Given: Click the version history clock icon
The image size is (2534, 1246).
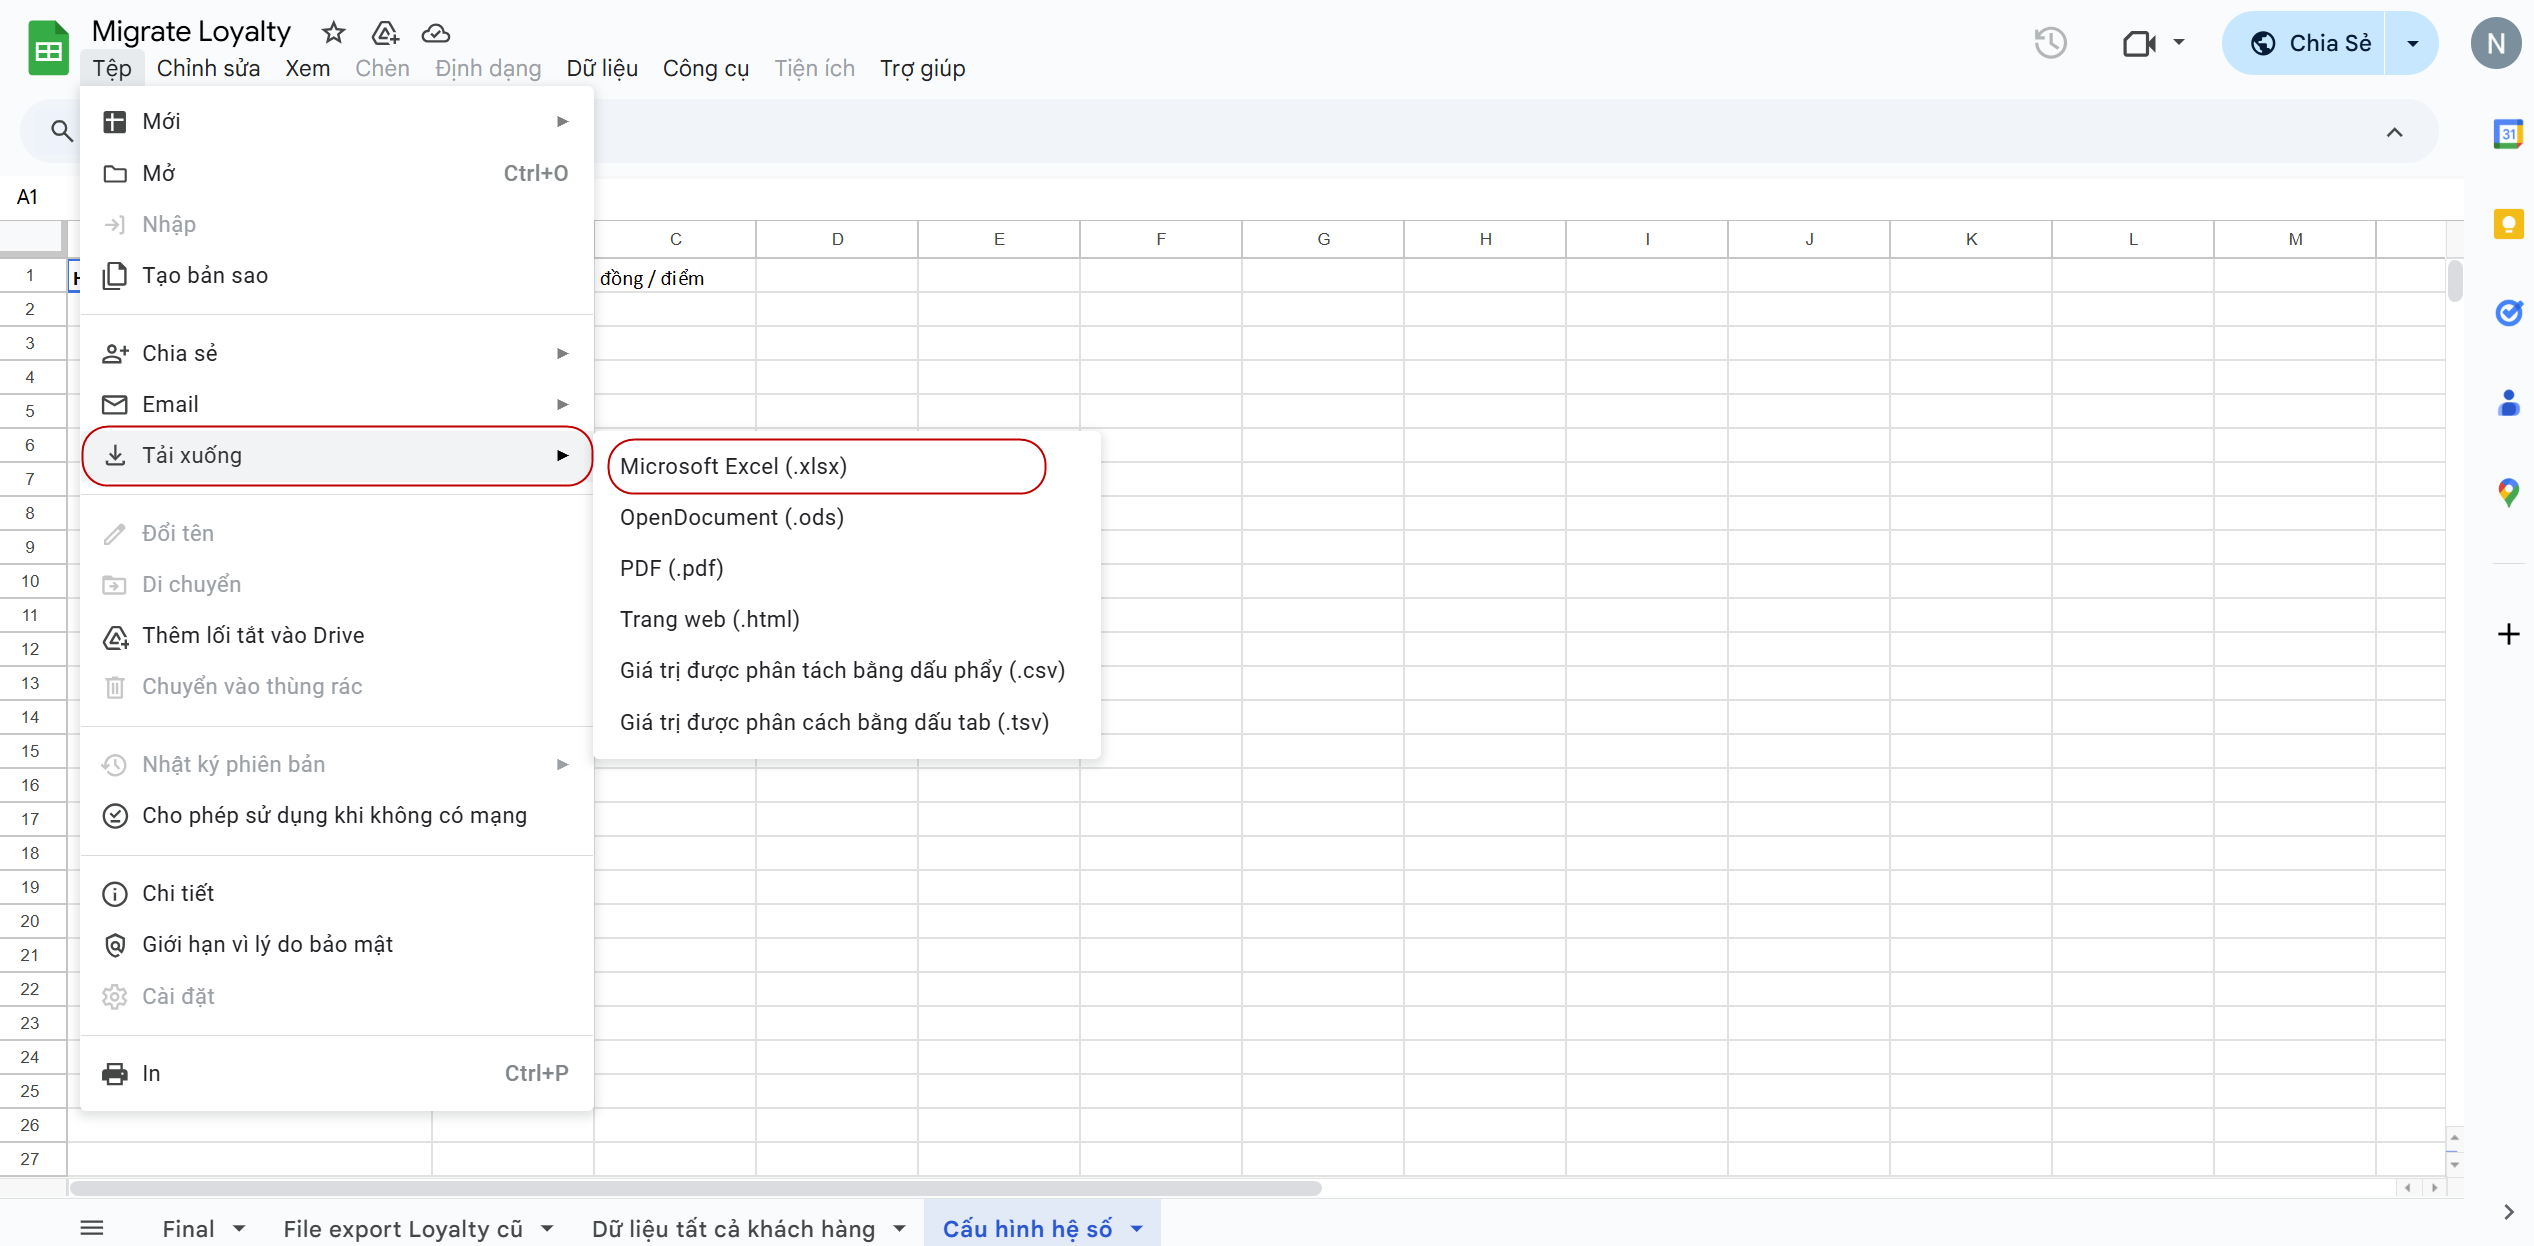Looking at the screenshot, I should [x=2050, y=43].
